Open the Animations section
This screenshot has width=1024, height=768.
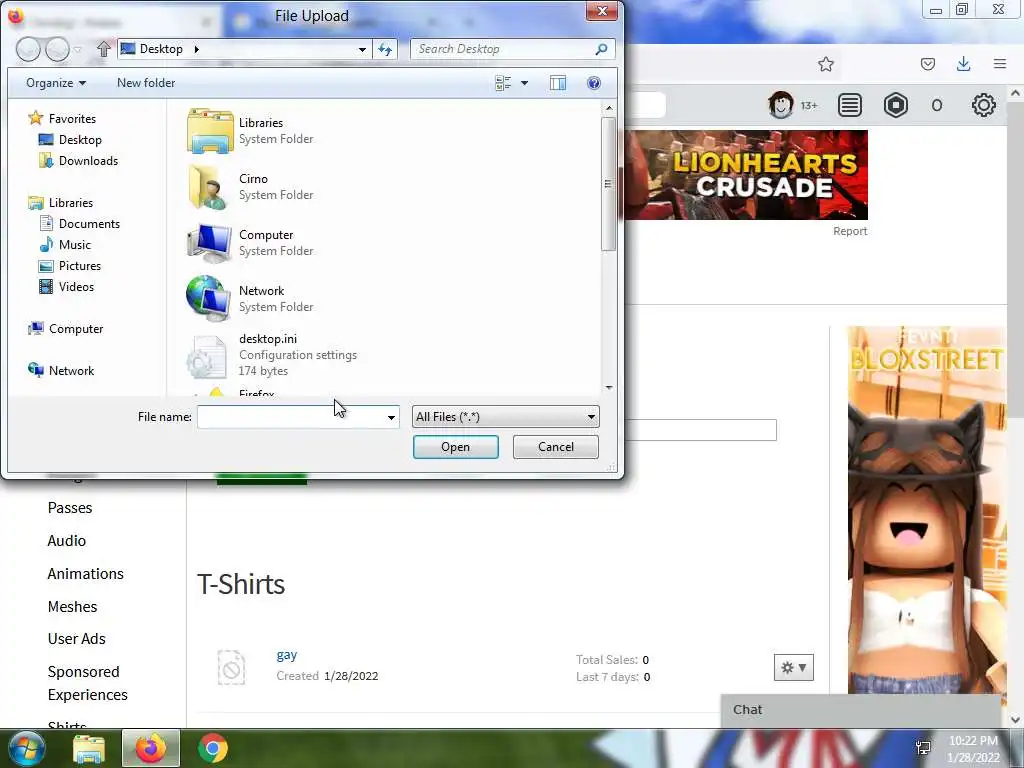click(86, 574)
